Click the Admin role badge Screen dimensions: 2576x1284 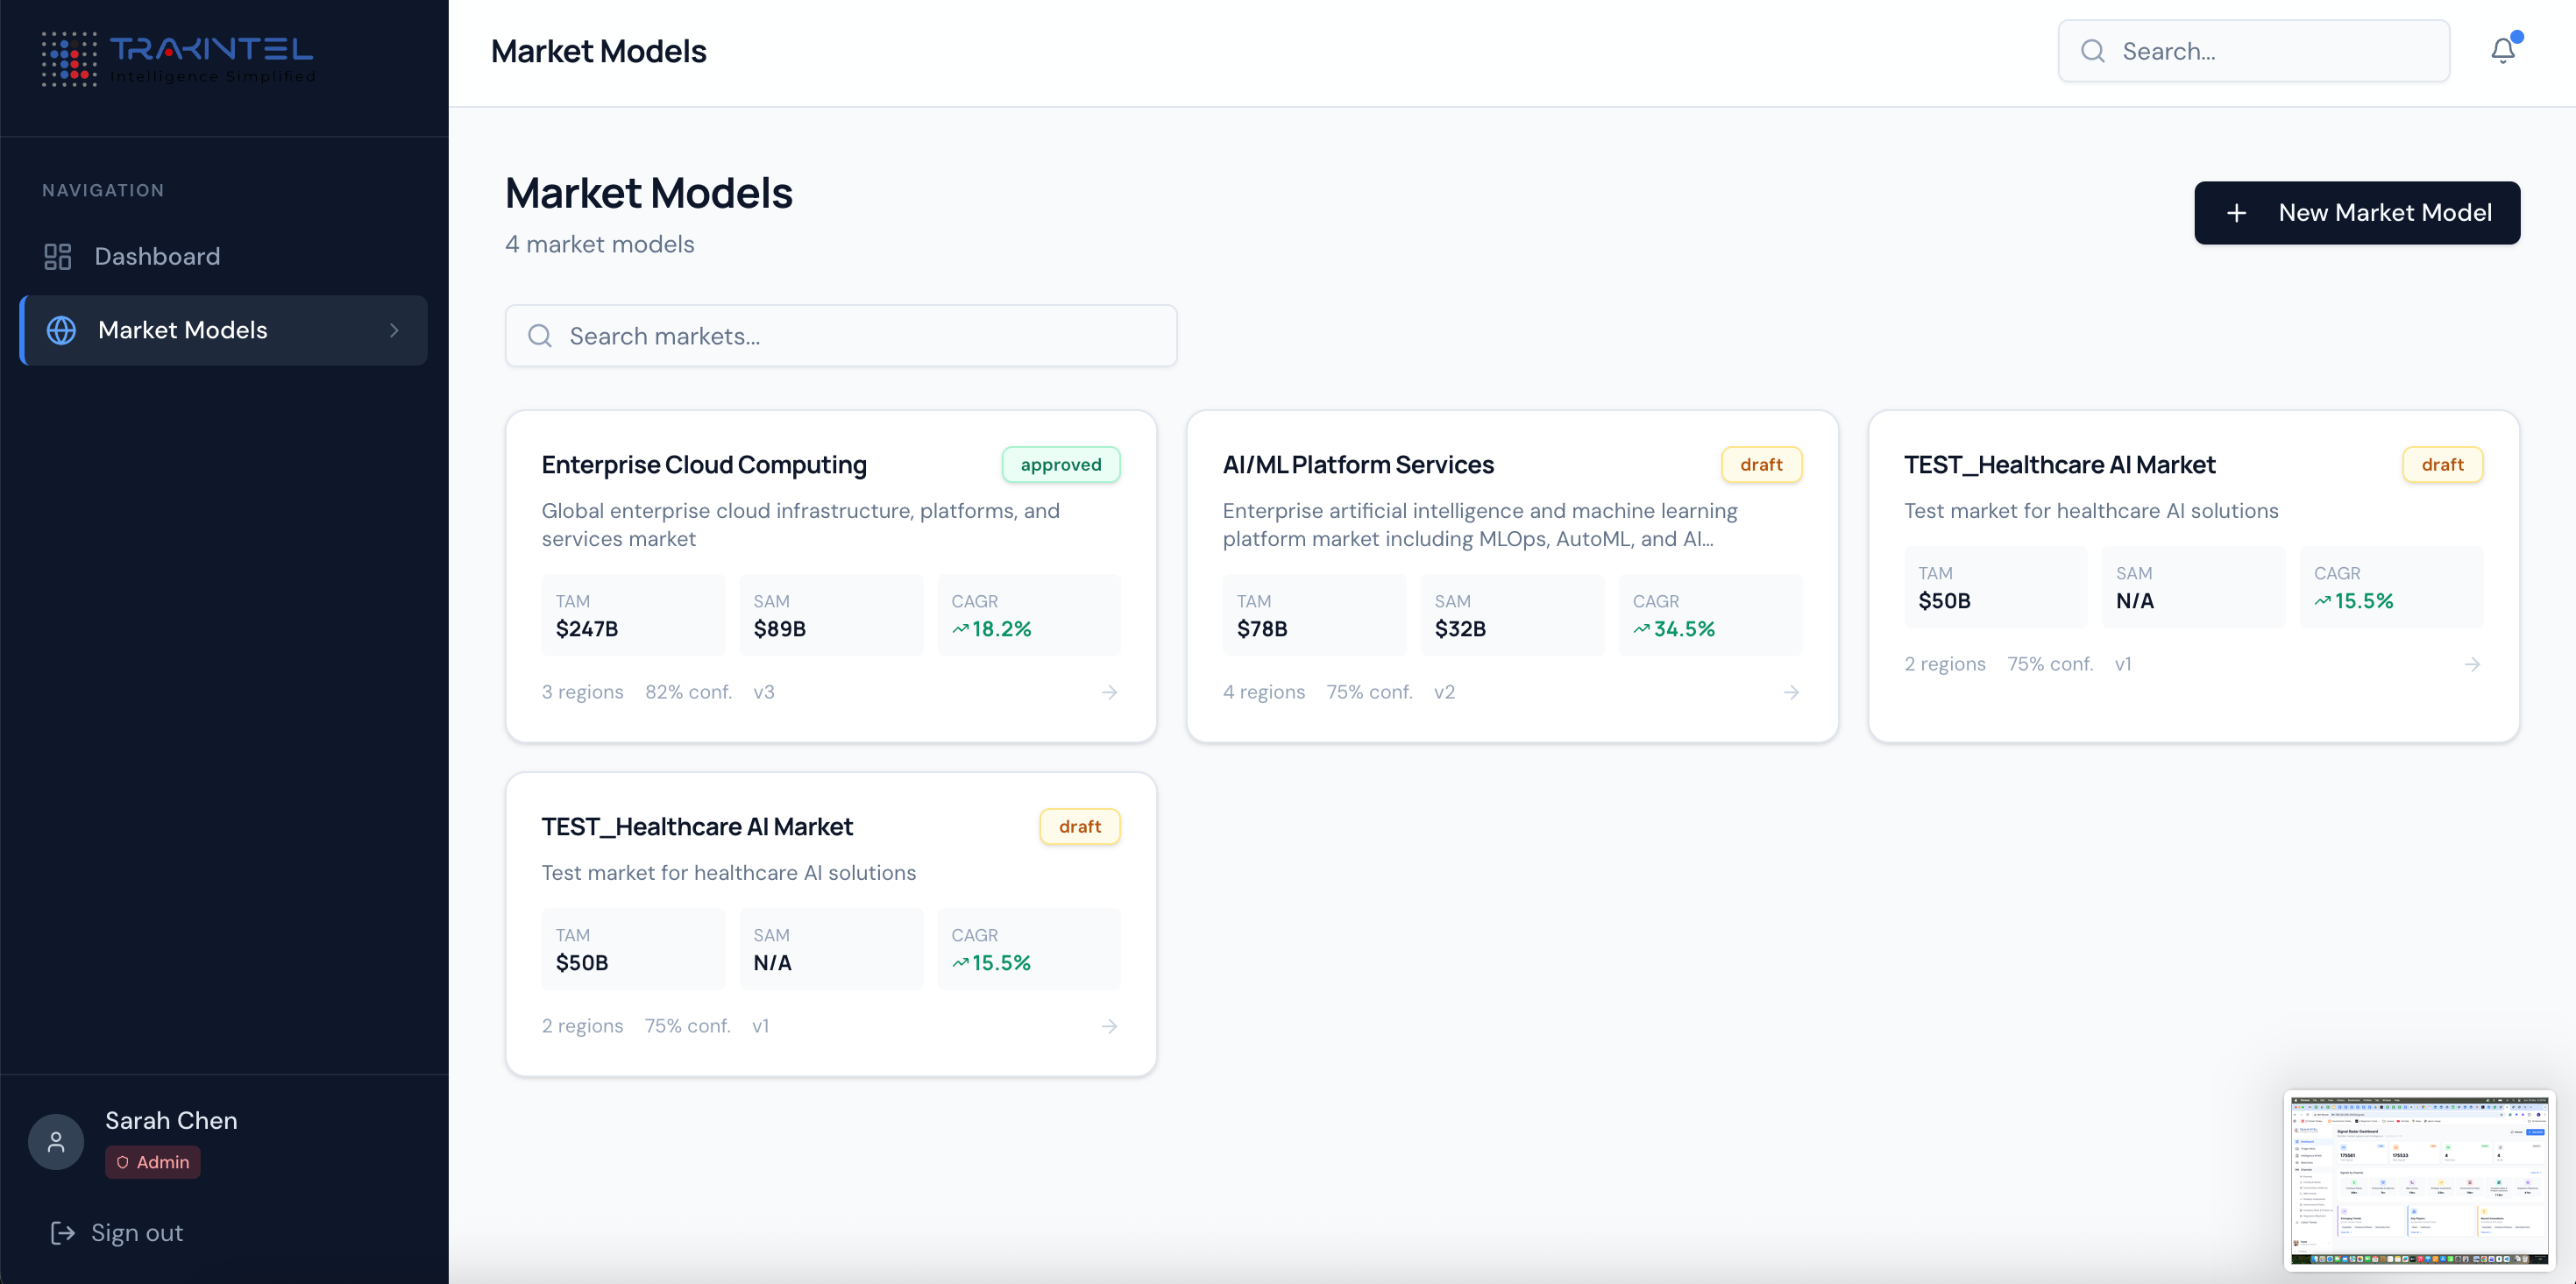pyautogui.click(x=153, y=1162)
